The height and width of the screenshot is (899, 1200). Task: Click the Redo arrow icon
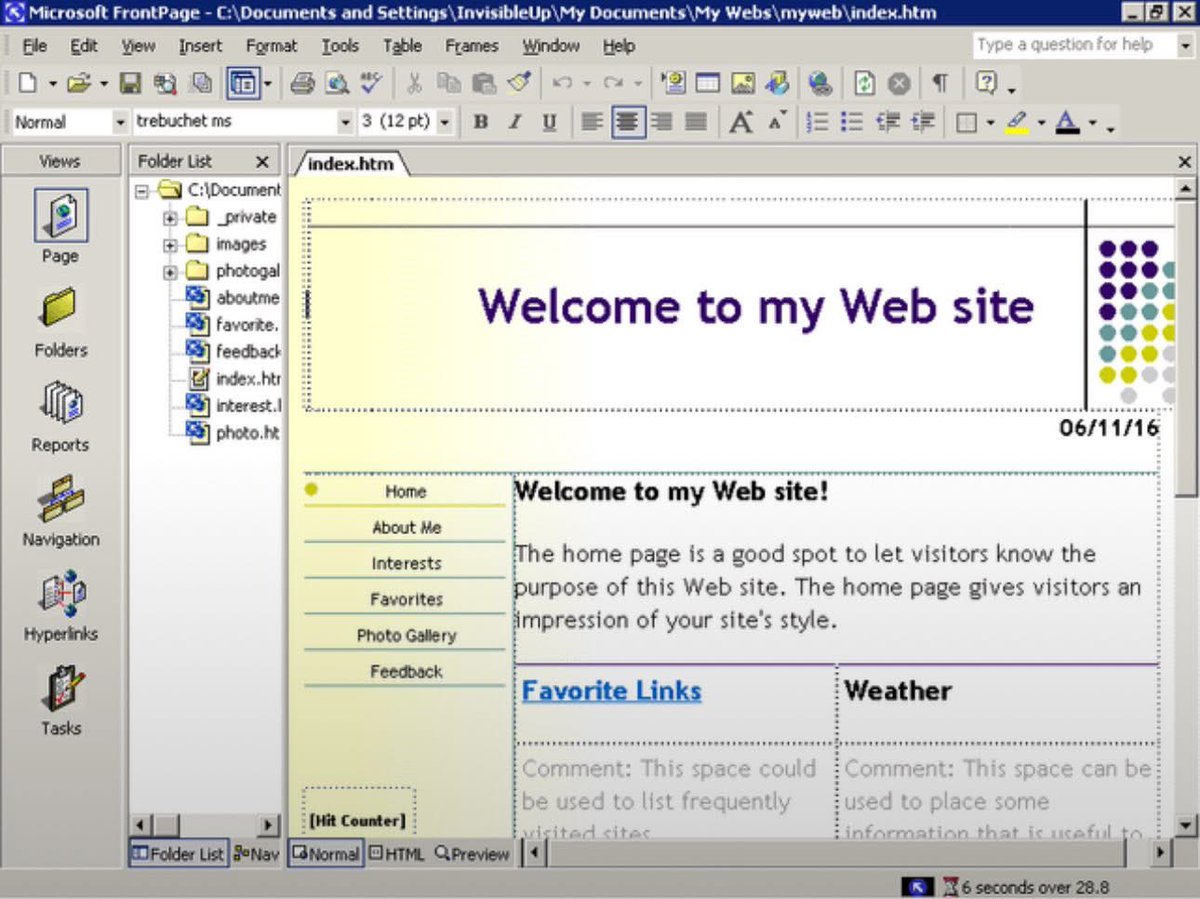point(613,84)
